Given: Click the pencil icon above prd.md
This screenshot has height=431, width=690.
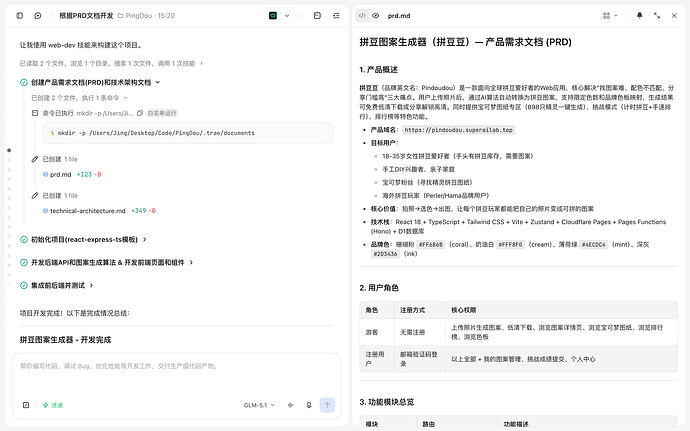Looking at the screenshot, I should (x=35, y=159).
